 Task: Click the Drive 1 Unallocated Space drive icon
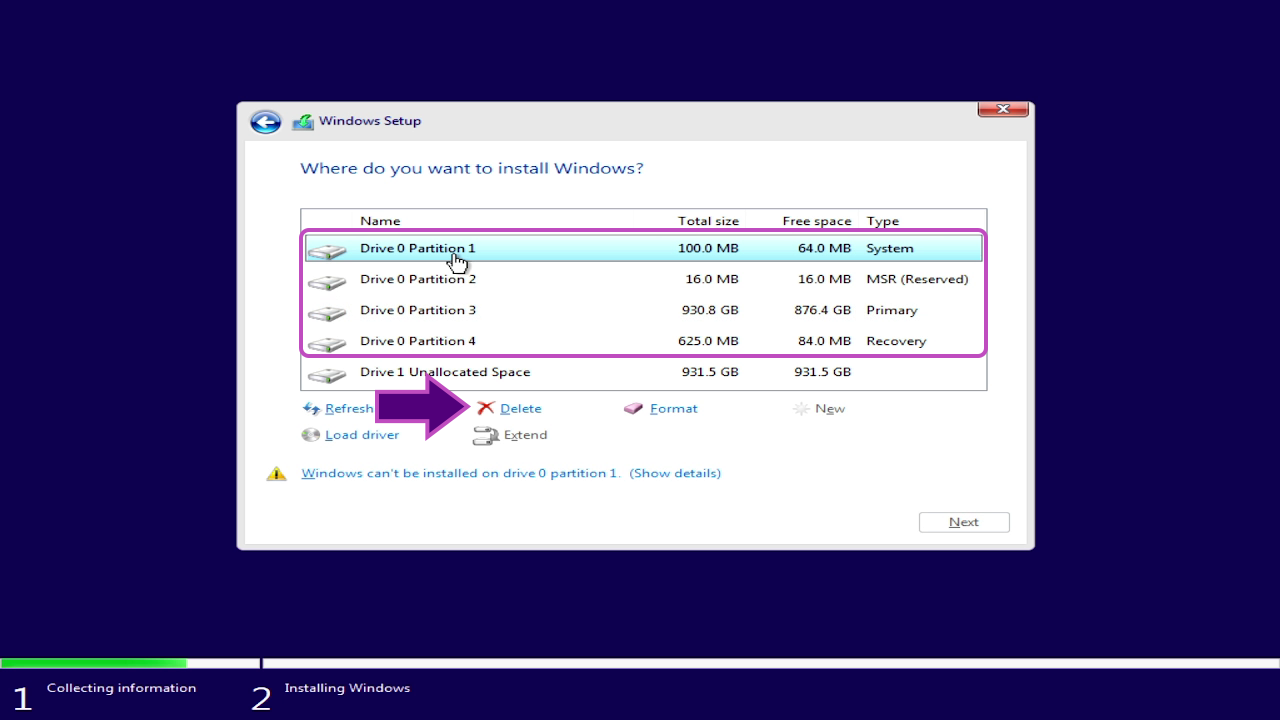327,374
